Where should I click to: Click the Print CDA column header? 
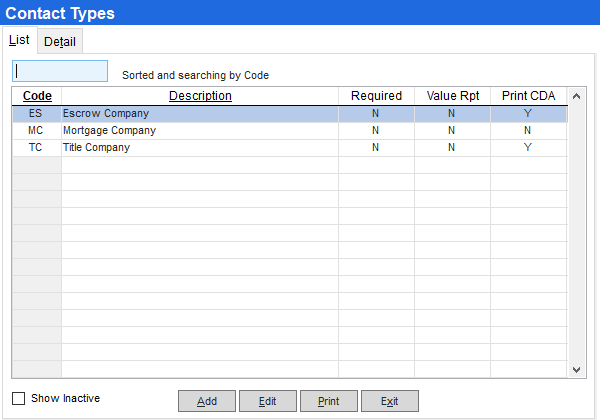pos(528,96)
